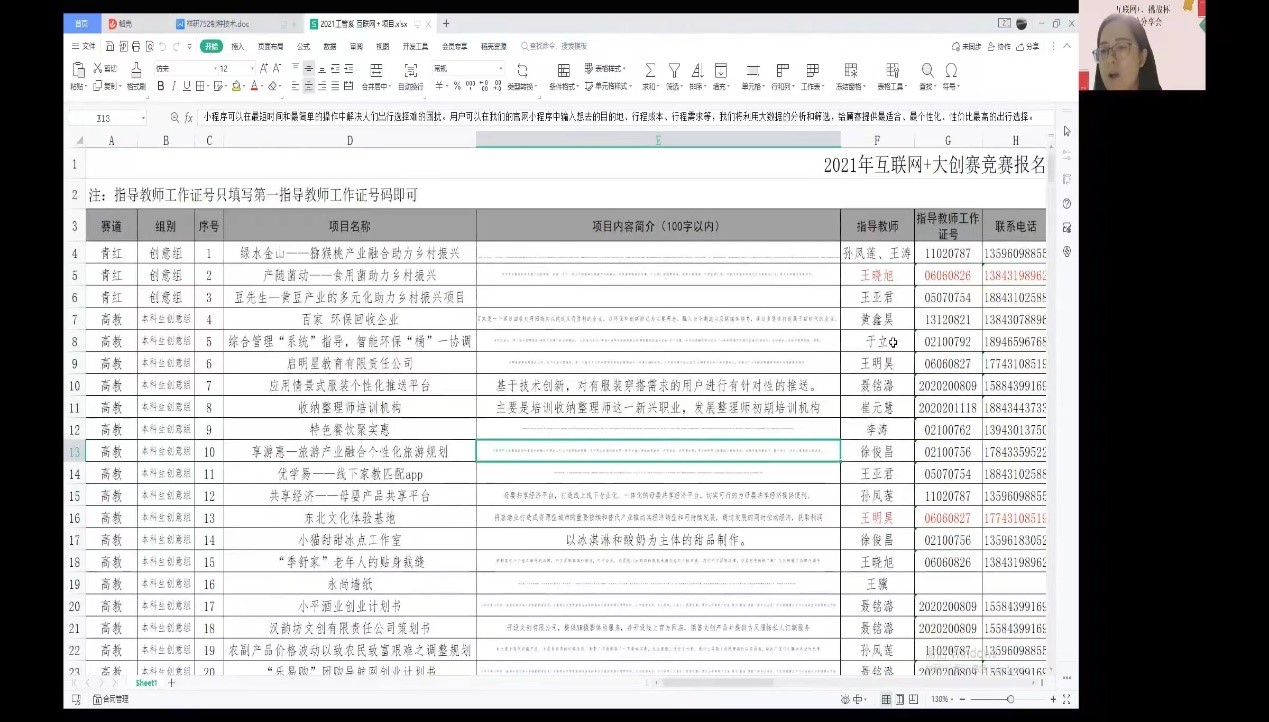Image resolution: width=1269 pixels, height=722 pixels.
Task: Click the Format Painter (格式刷) icon
Action: (x=135, y=70)
